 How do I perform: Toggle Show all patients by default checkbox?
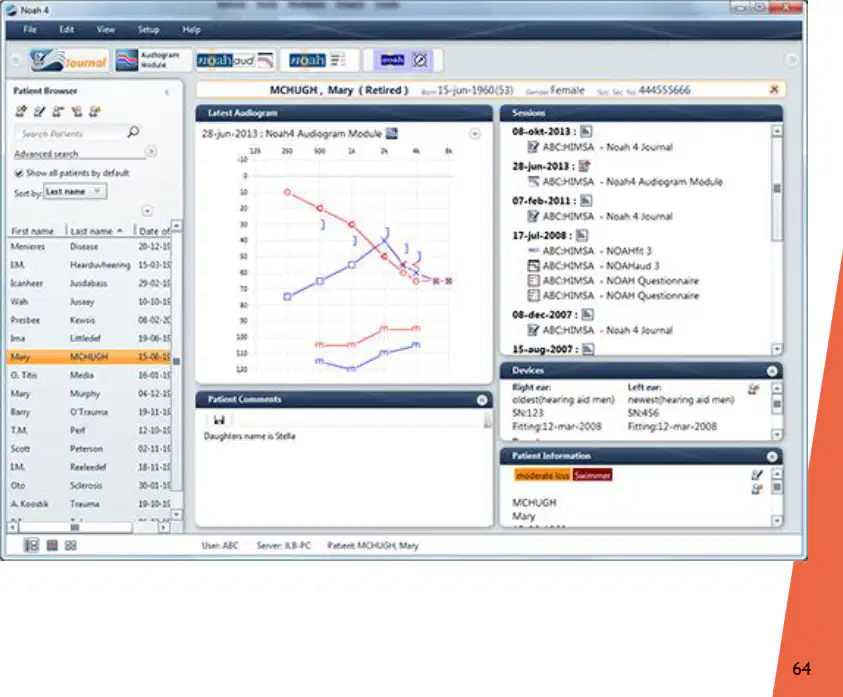(19, 173)
